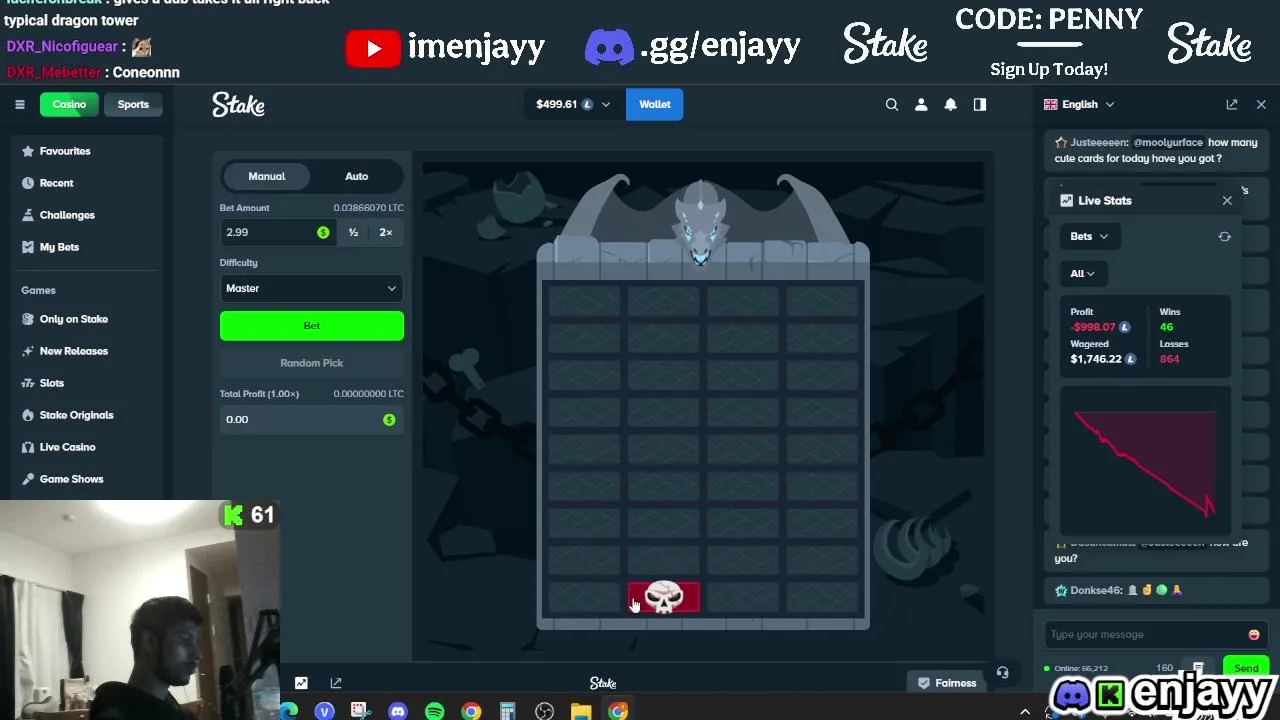Open Calculator from the taskbar
1280x720 pixels.
[x=508, y=711]
